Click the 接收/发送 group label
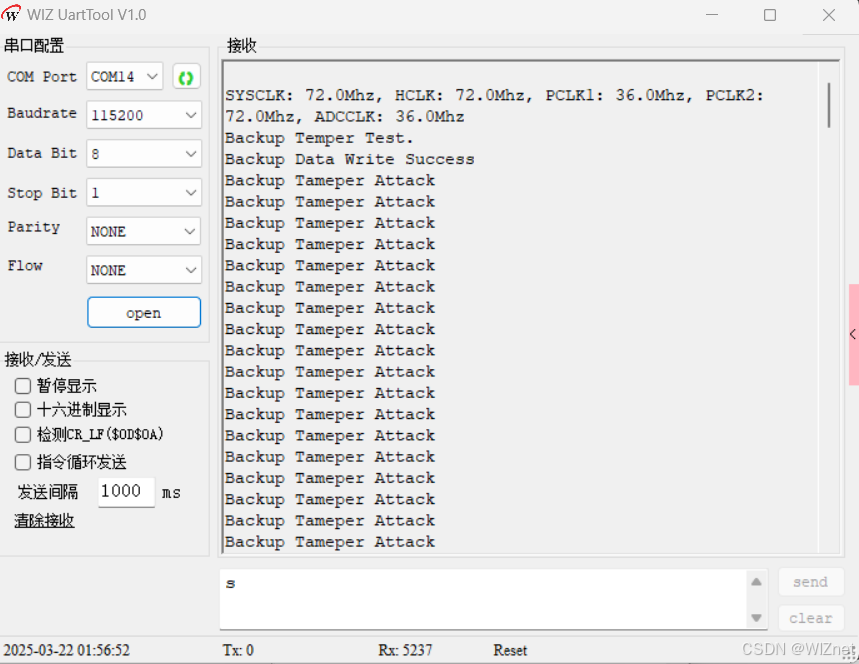The height and width of the screenshot is (664, 859). 38,359
